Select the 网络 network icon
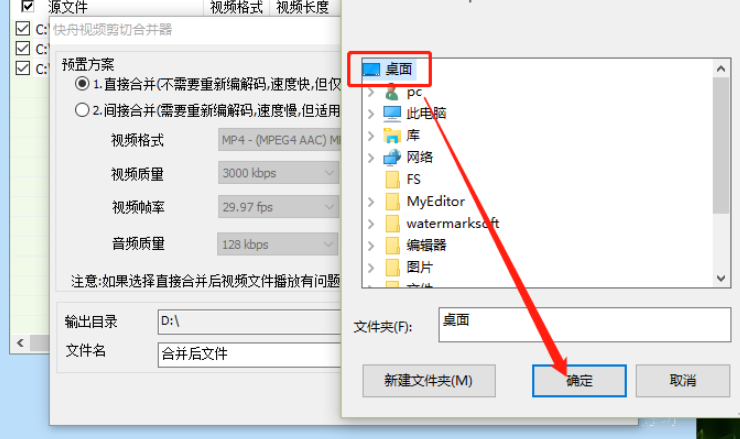Screen dimensions: 740x439 (x=392, y=157)
